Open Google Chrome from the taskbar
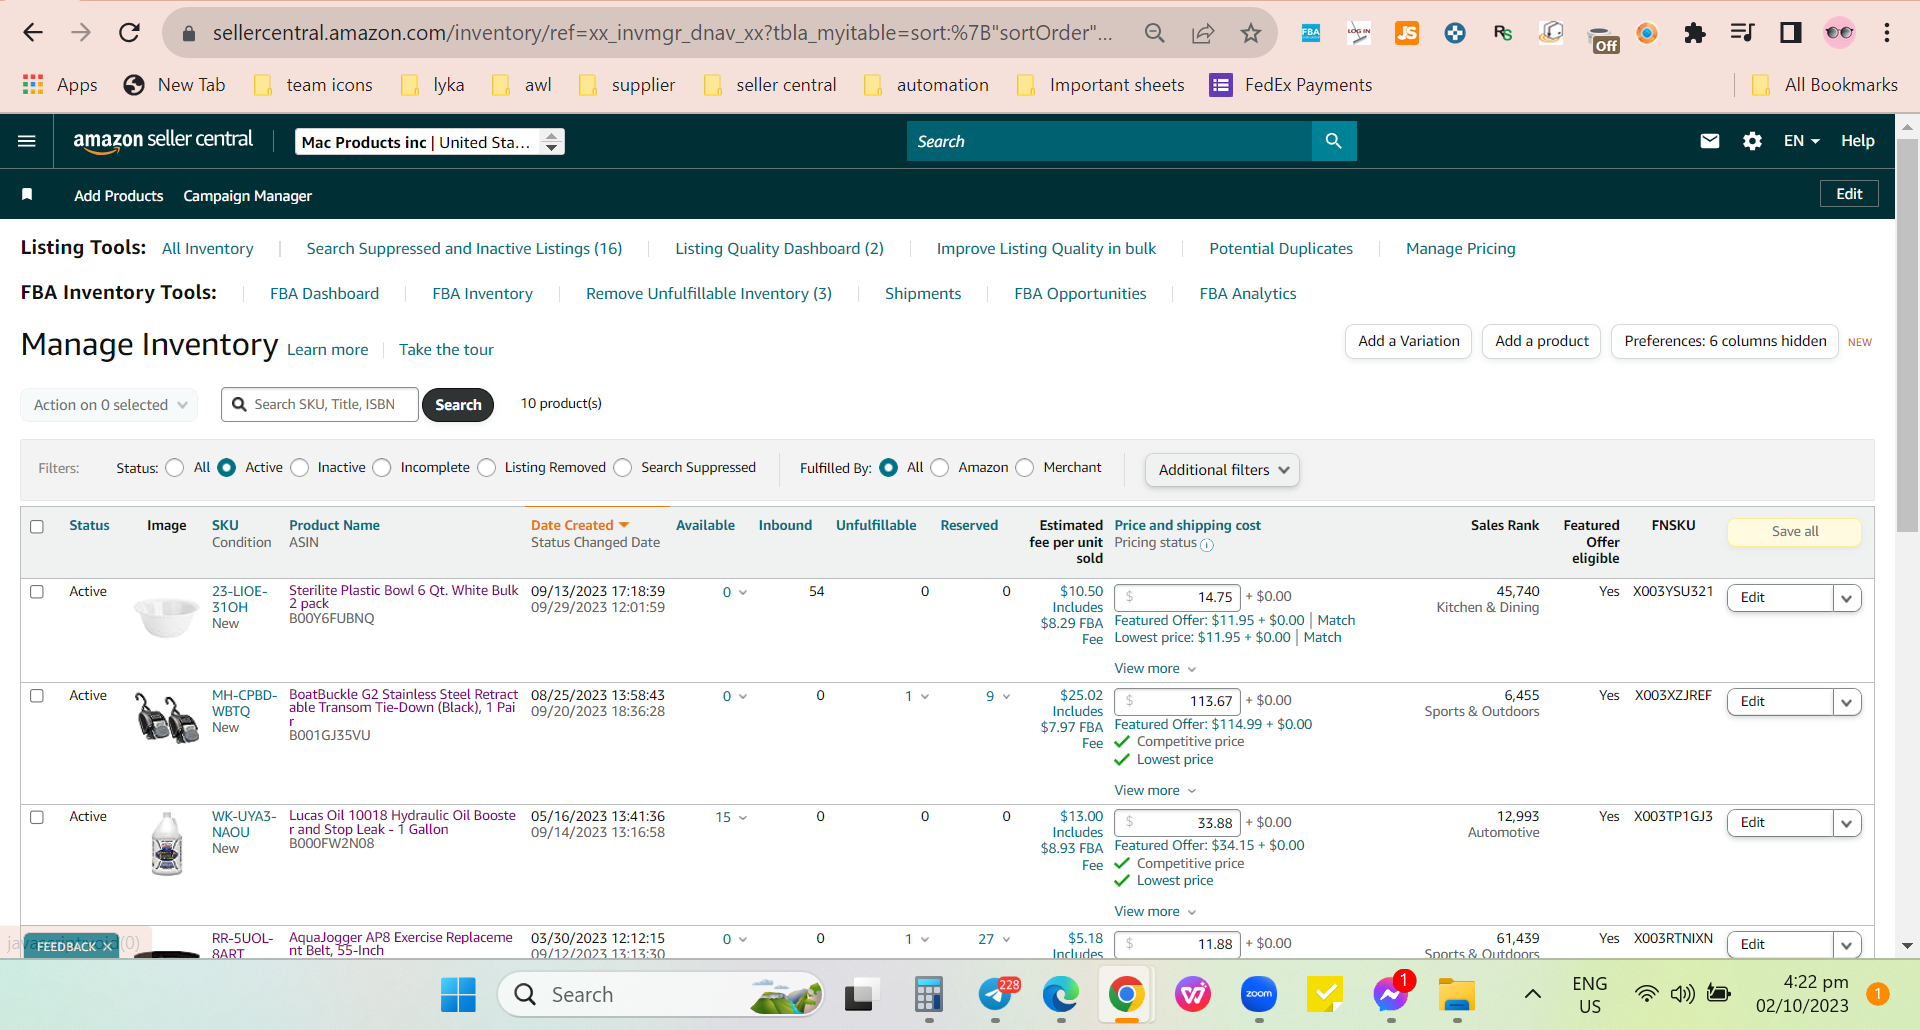 1126,994
